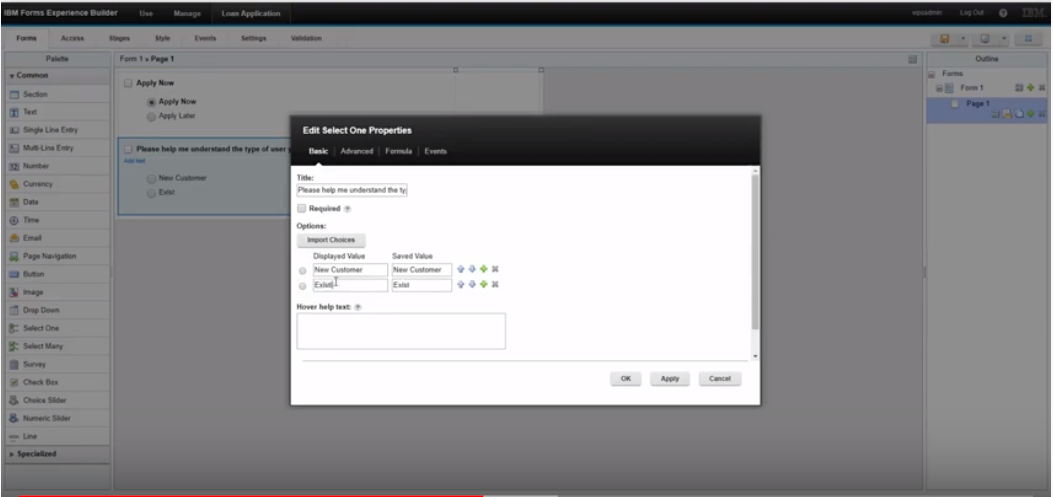Move the New Customer option up
Viewport: 1053px width, 497px height.
461,269
